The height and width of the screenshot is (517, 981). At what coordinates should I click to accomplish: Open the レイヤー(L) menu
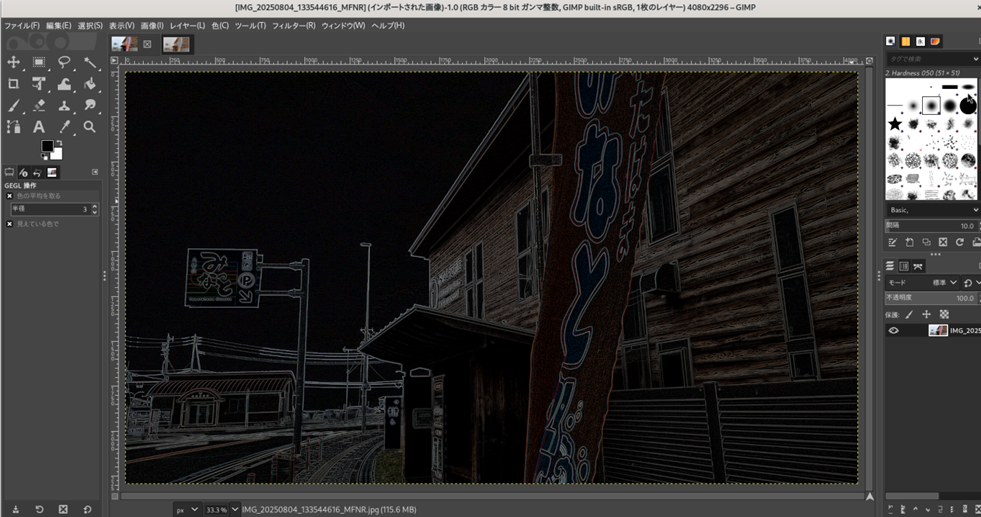[186, 25]
